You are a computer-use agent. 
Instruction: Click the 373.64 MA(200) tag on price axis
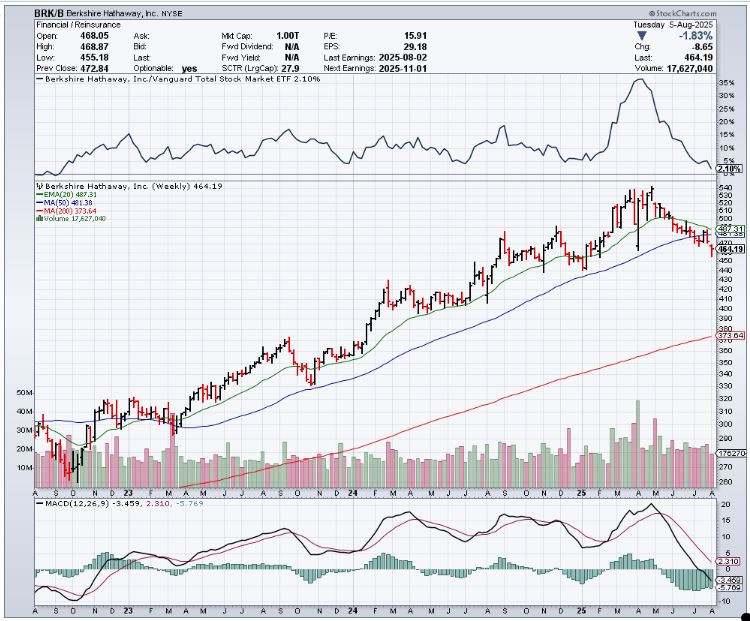tap(731, 336)
